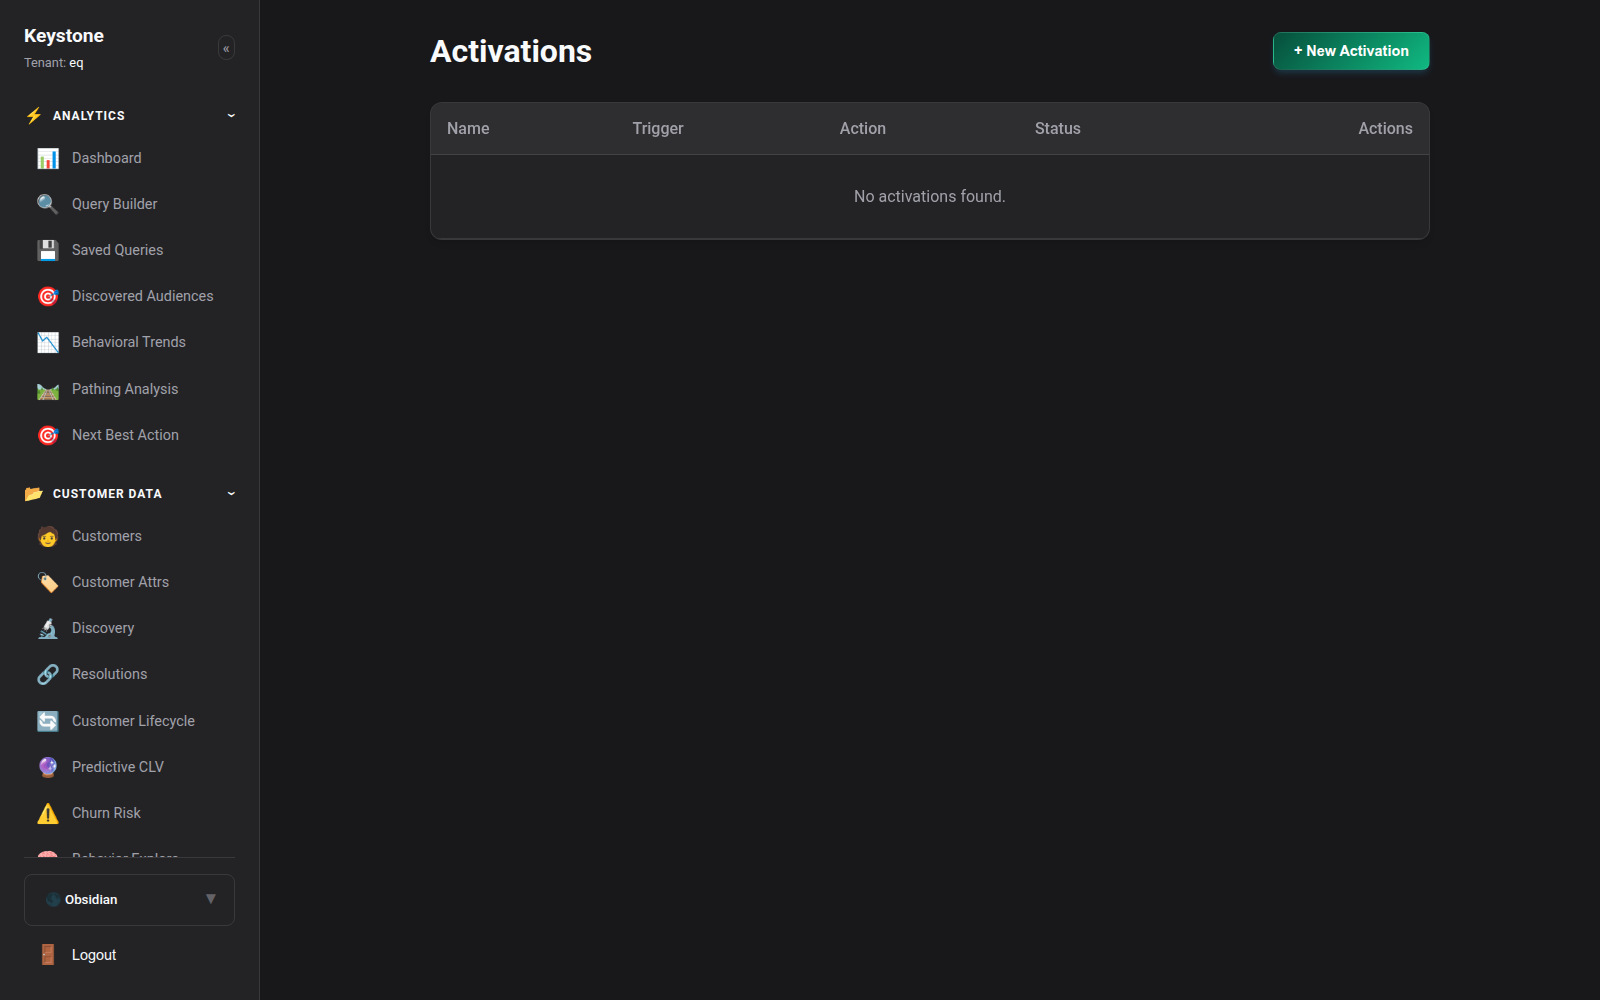Open the Obsidian theme dropdown
This screenshot has height=1000, width=1600.
(x=129, y=900)
